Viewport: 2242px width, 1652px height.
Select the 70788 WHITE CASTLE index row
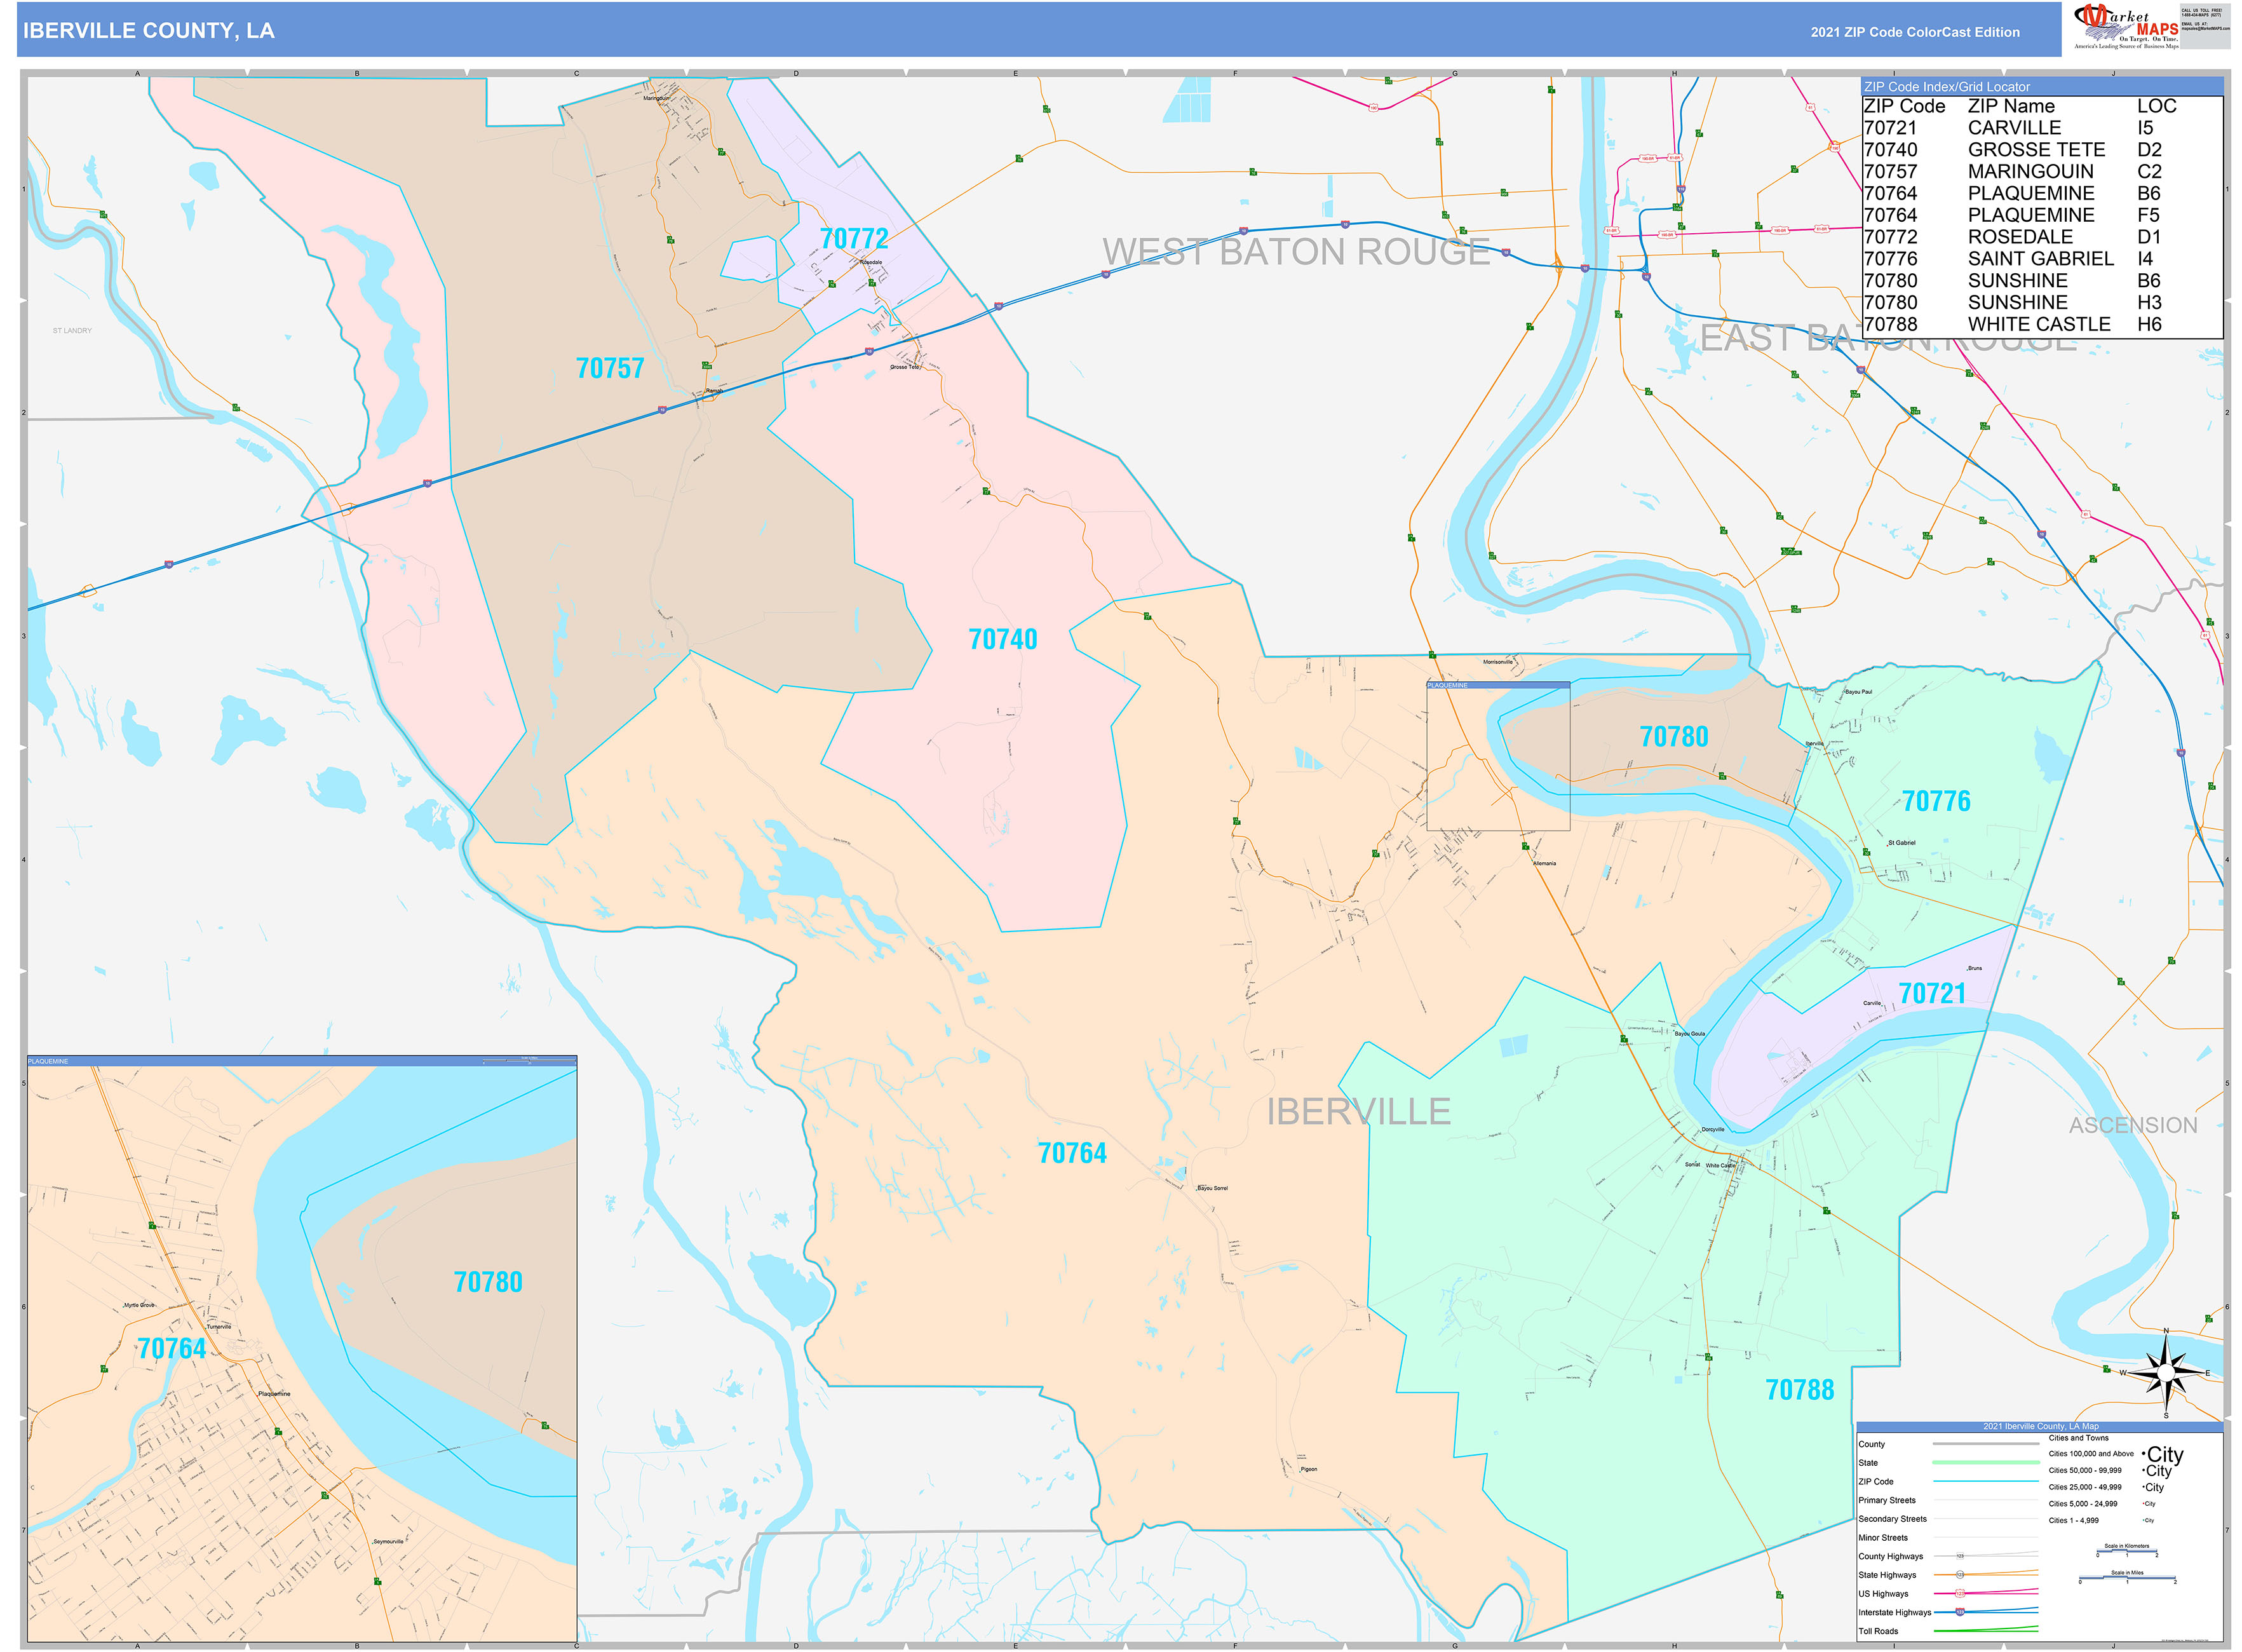(2042, 325)
